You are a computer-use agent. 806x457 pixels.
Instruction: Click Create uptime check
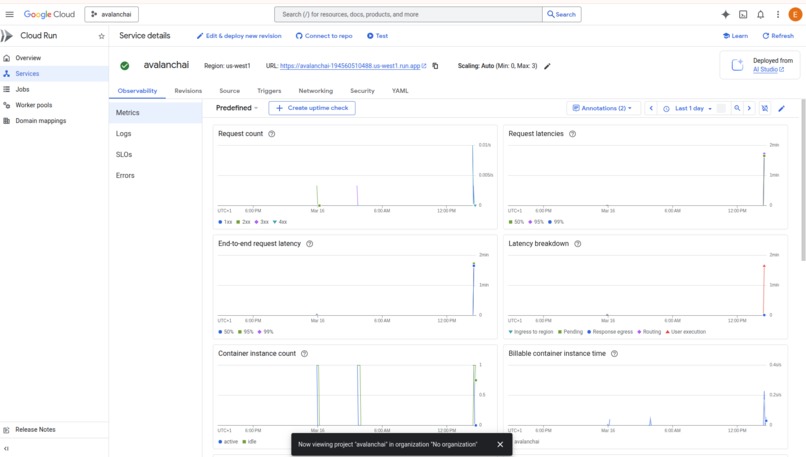312,108
